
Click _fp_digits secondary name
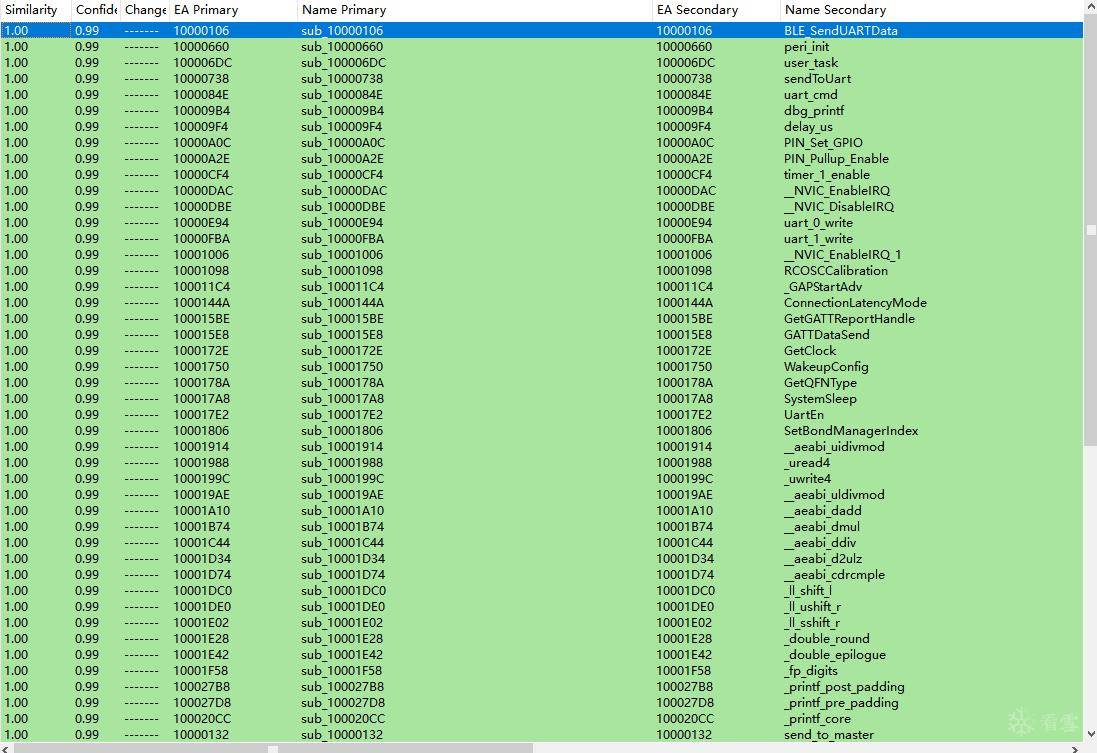tap(810, 671)
